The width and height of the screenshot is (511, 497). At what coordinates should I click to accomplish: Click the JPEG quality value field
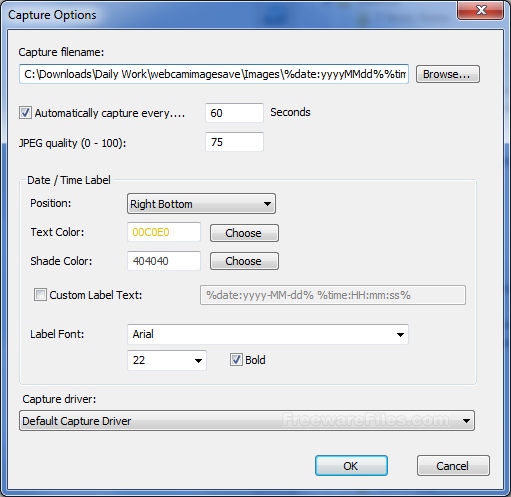coord(234,142)
